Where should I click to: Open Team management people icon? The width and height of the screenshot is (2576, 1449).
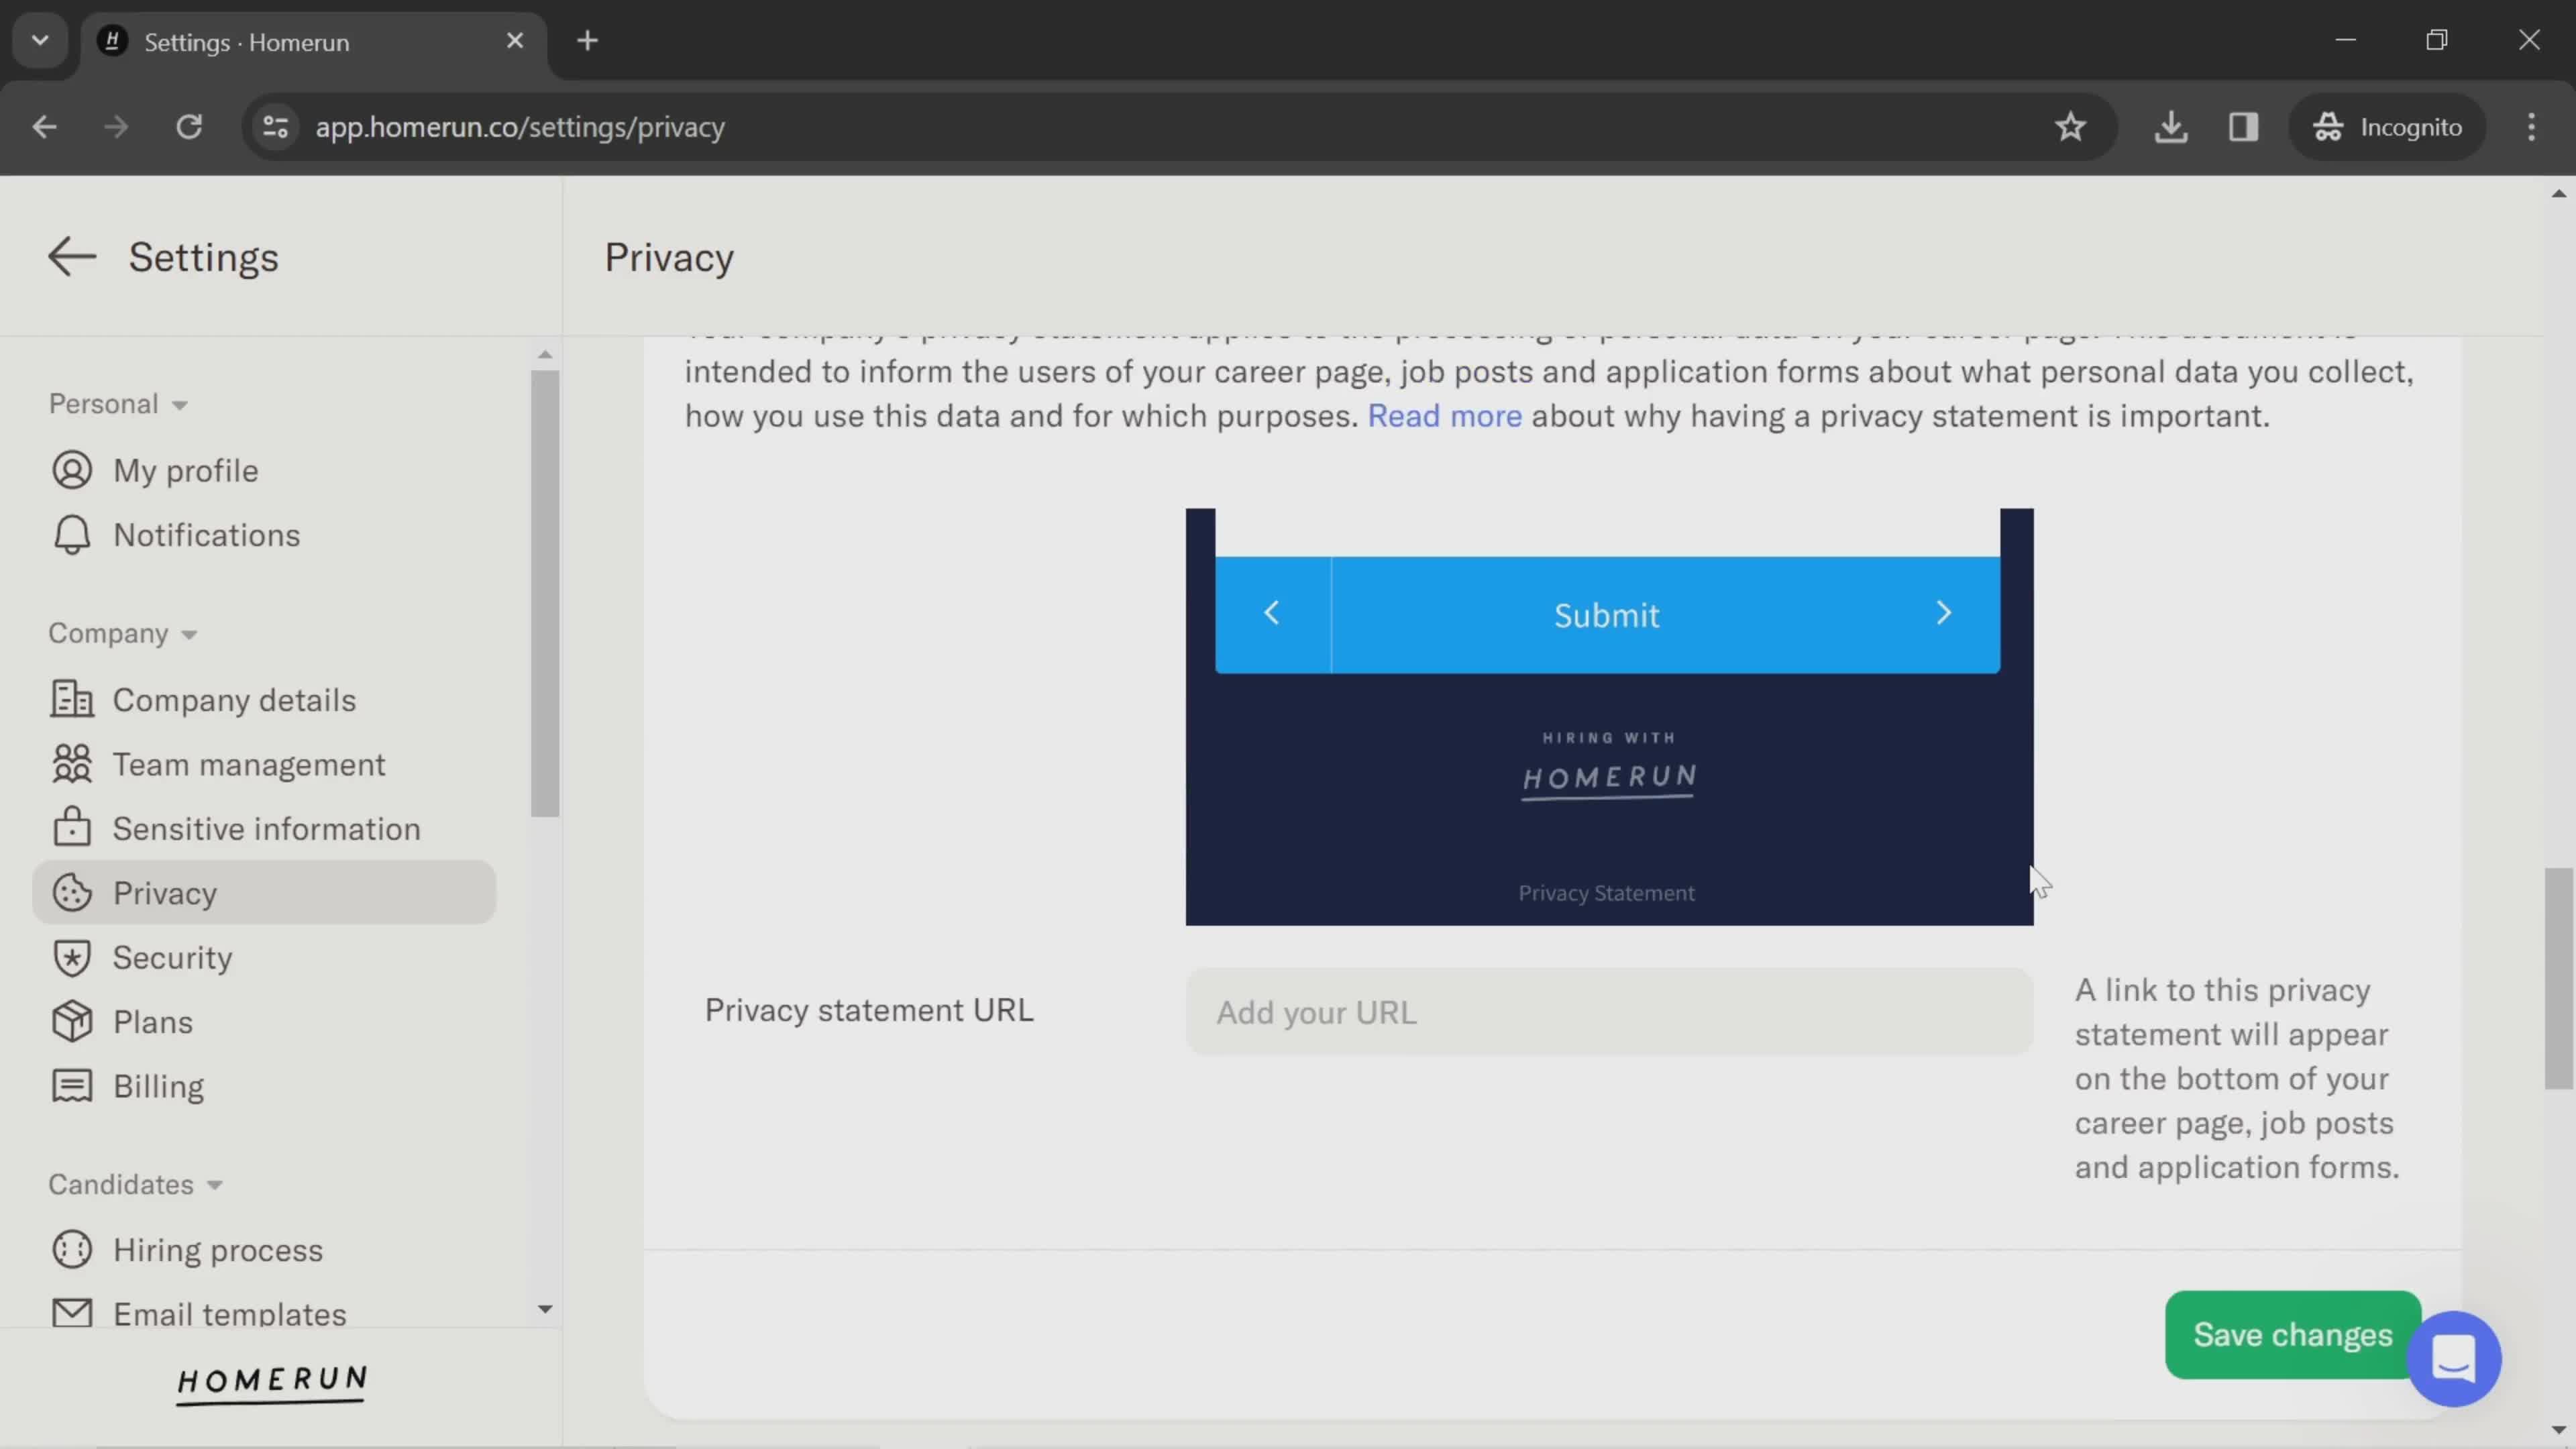[72, 765]
